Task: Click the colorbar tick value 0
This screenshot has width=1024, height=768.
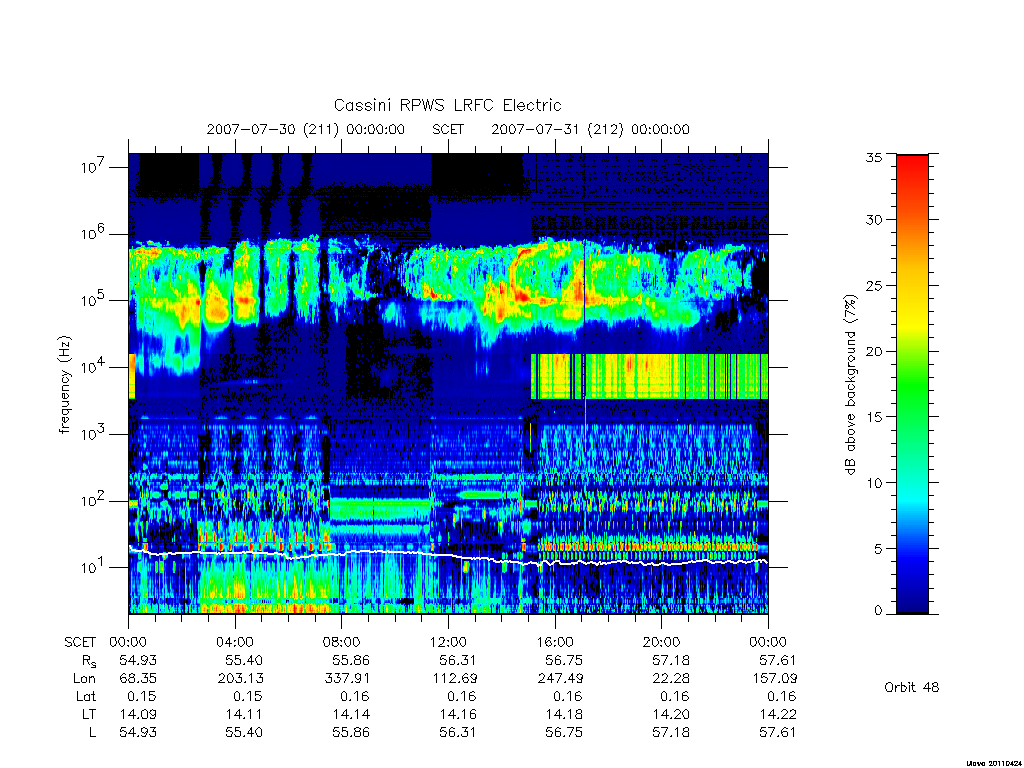Action: coord(878,611)
